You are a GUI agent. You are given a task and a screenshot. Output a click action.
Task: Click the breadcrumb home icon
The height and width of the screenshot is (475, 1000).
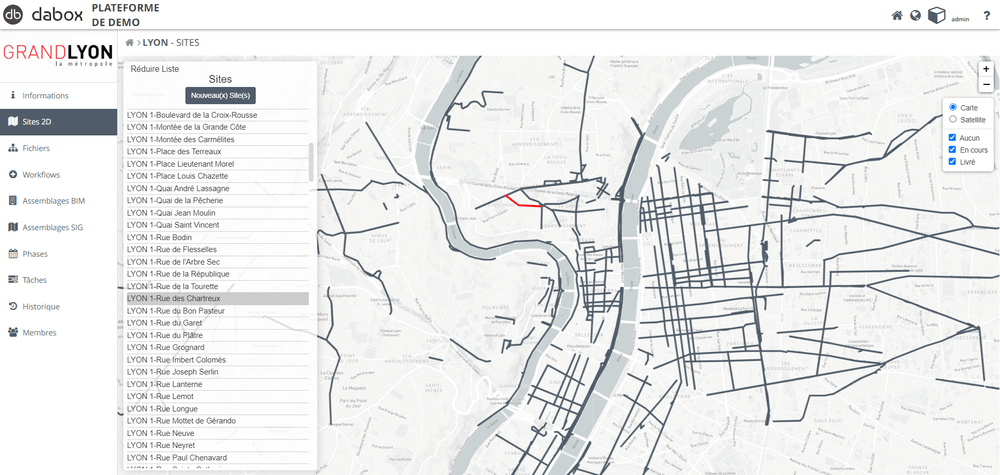point(129,43)
